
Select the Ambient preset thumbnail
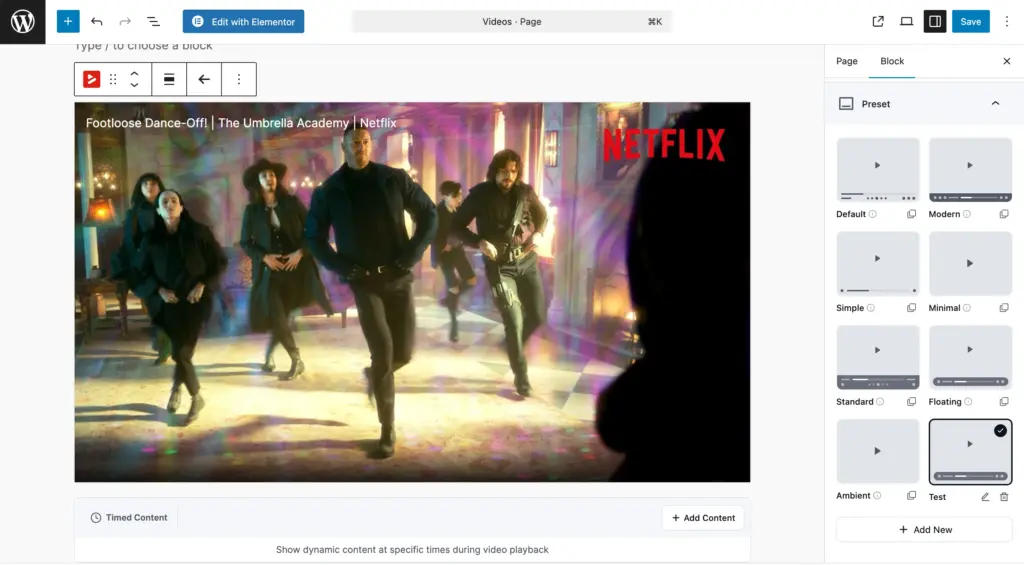878,451
